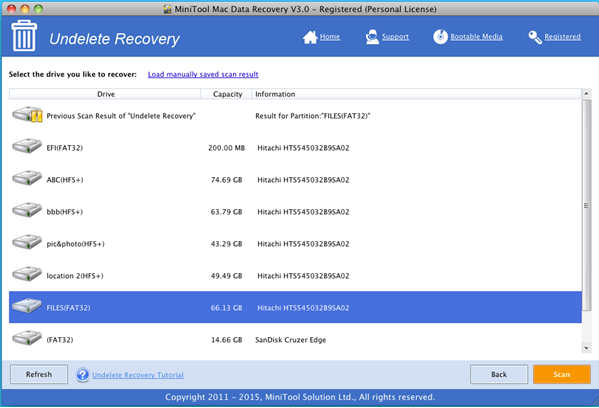Screen dimensions: 599x408
Task: Click the Back button
Action: (499, 374)
